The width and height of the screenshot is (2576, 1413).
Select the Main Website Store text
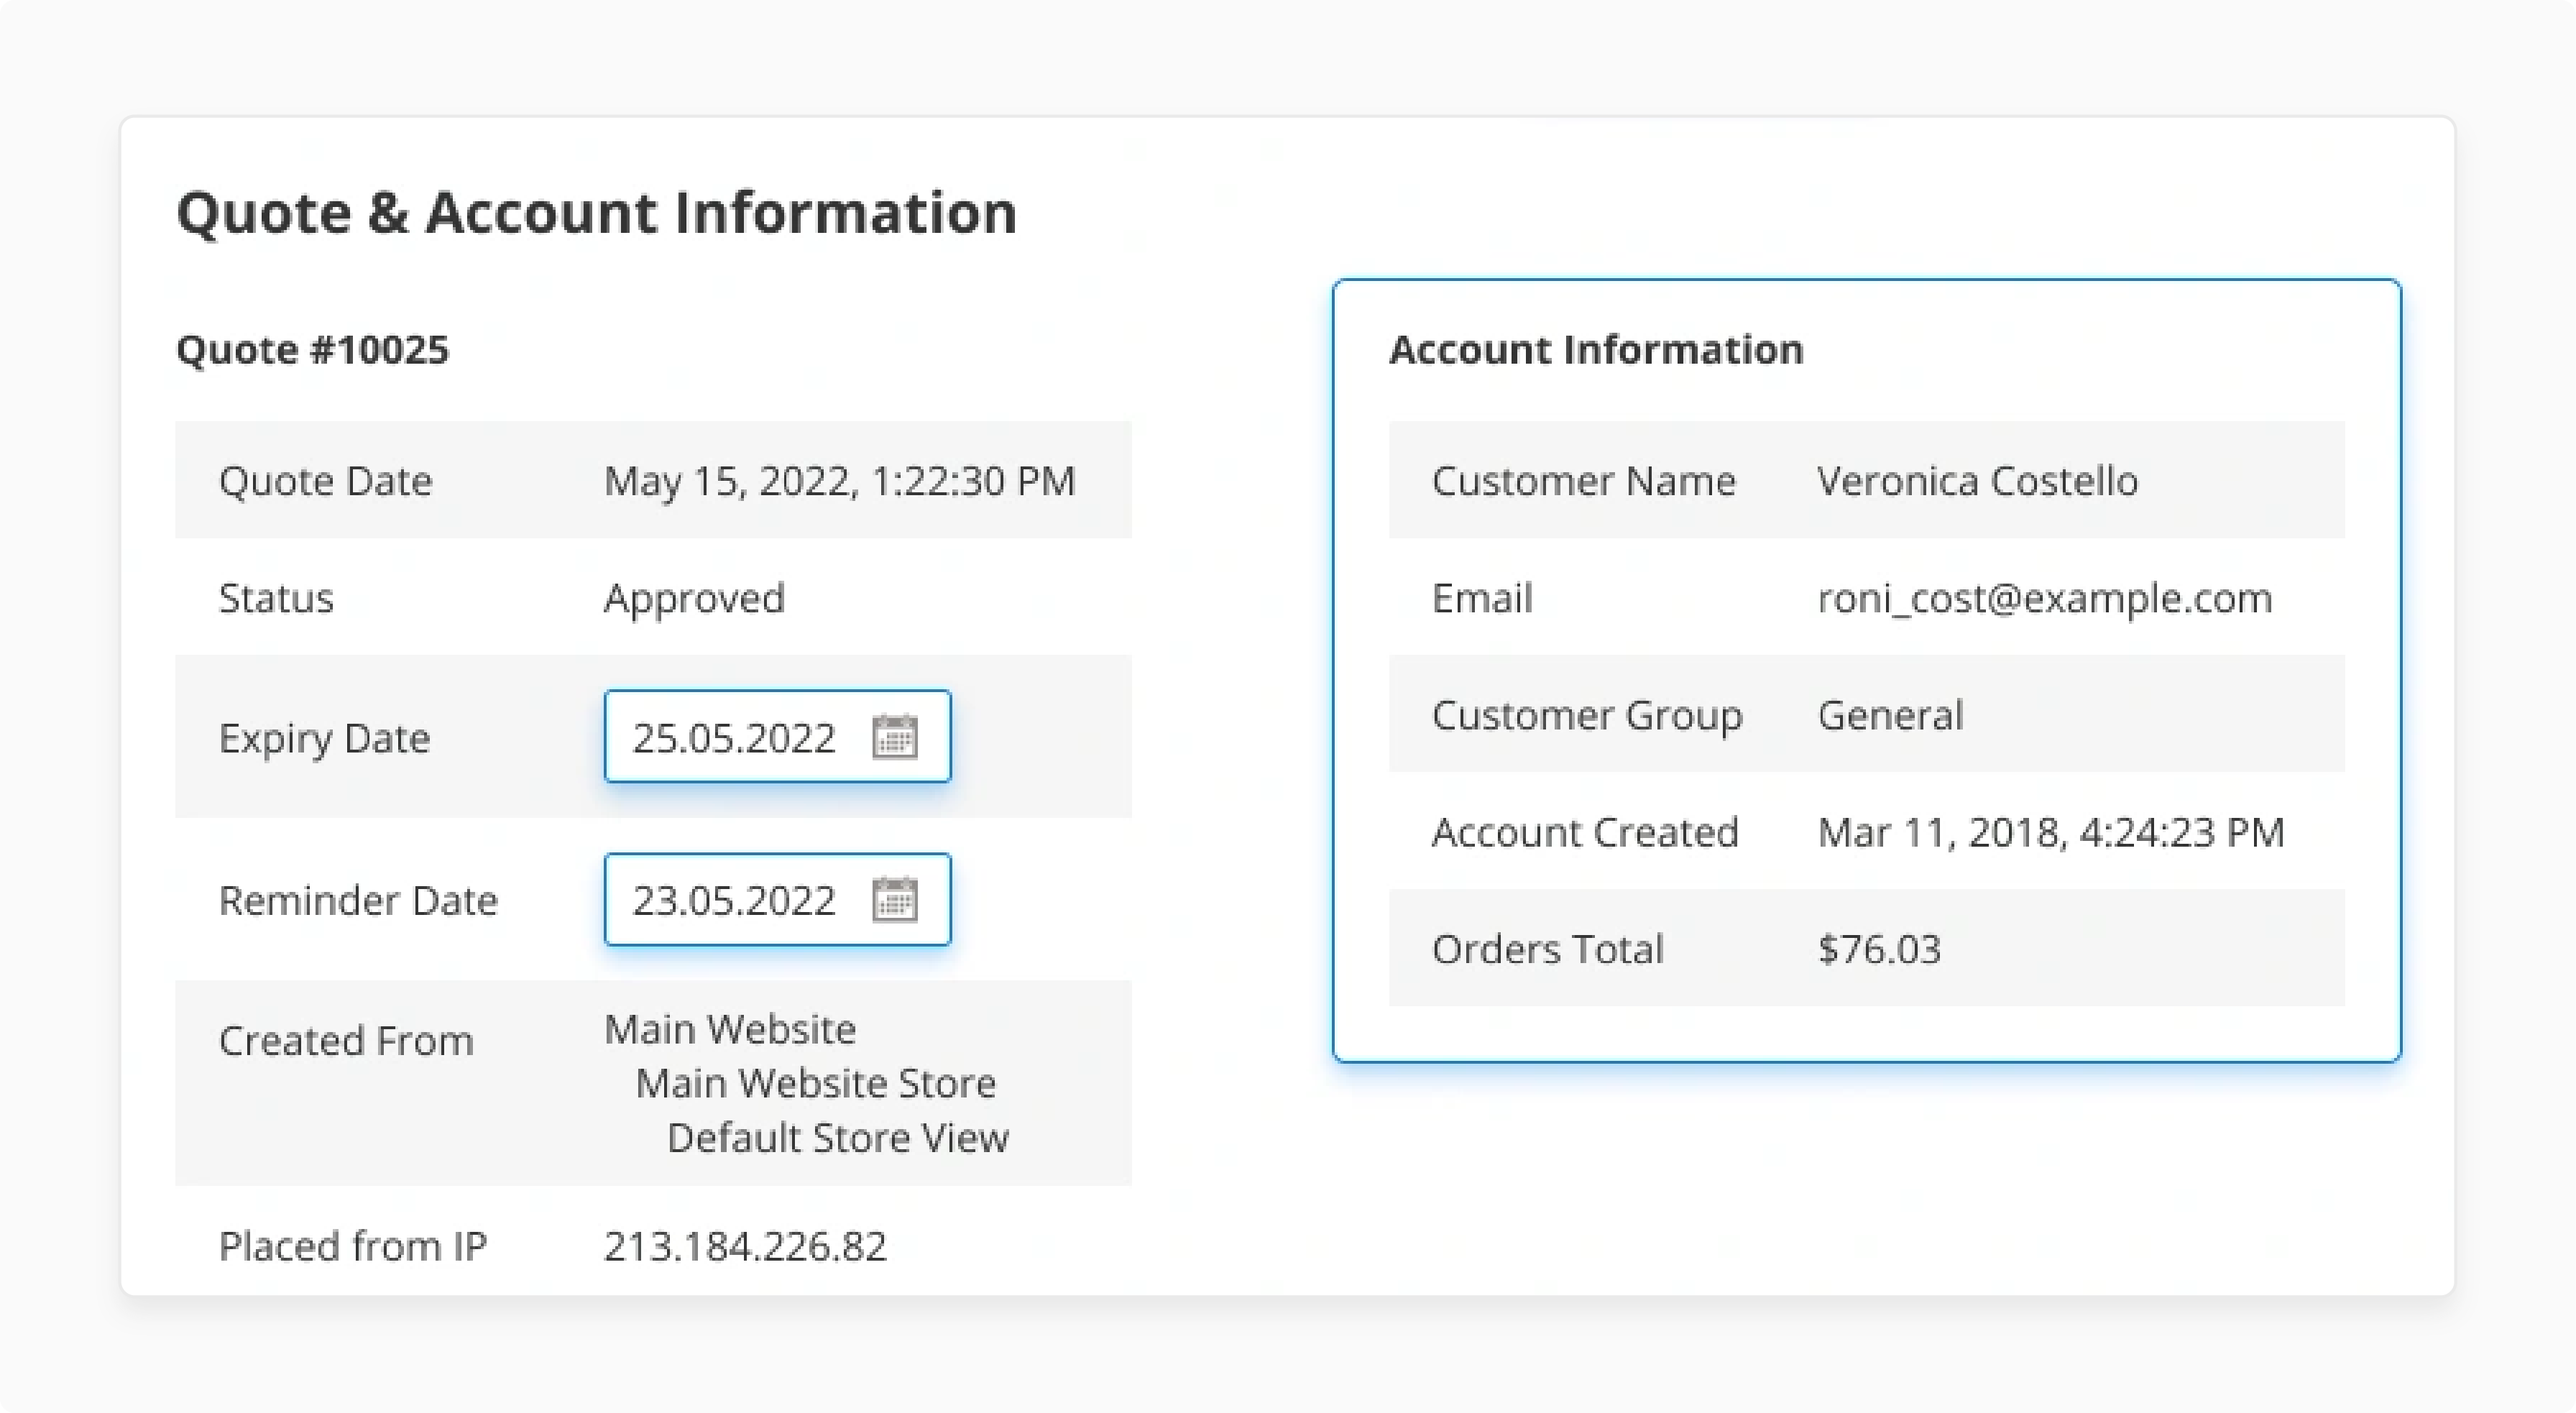click(816, 1083)
